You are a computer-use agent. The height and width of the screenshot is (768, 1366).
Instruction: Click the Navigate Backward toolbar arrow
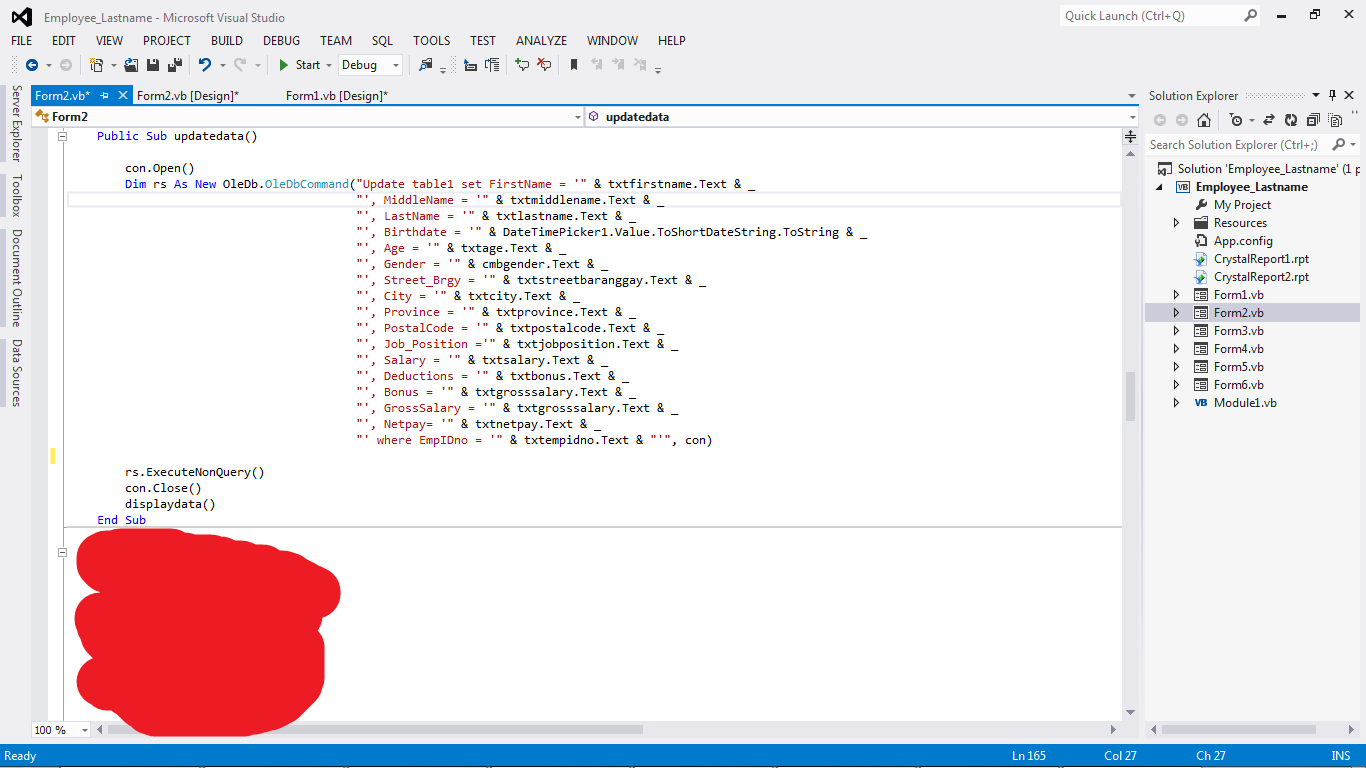[x=31, y=65]
